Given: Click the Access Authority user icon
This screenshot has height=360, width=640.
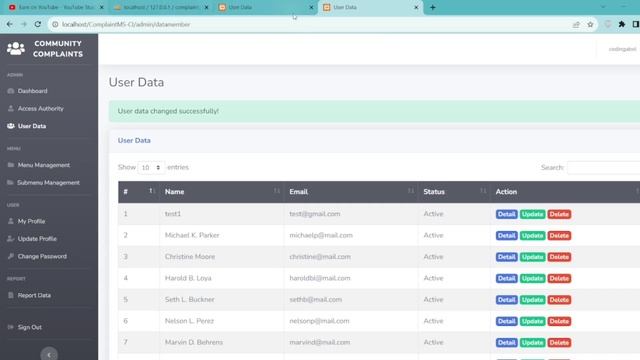Looking at the screenshot, I should [x=11, y=109].
